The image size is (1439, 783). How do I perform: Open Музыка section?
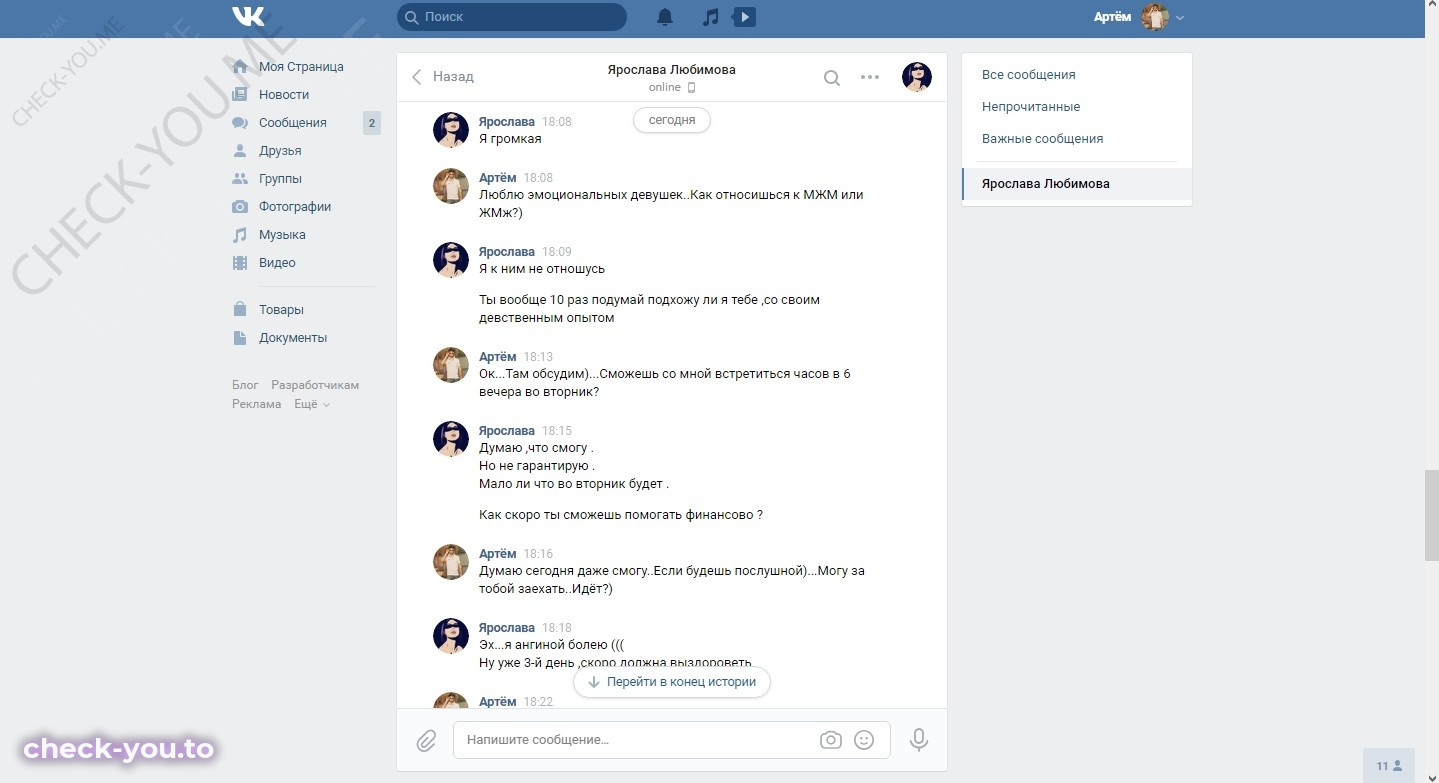(282, 235)
